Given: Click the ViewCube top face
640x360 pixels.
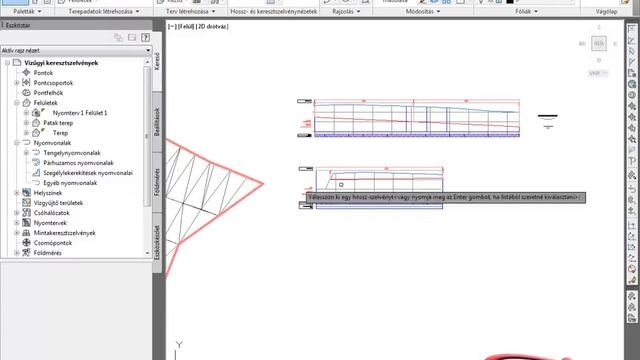Looking at the screenshot, I should [x=599, y=43].
